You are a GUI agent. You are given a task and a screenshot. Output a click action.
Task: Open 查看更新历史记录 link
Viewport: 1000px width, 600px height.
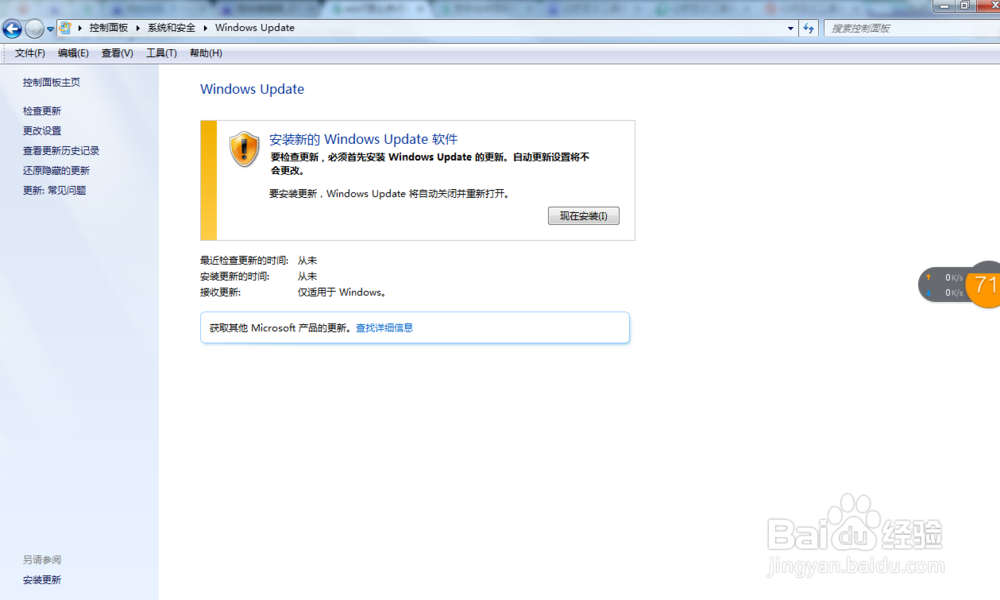coord(61,150)
